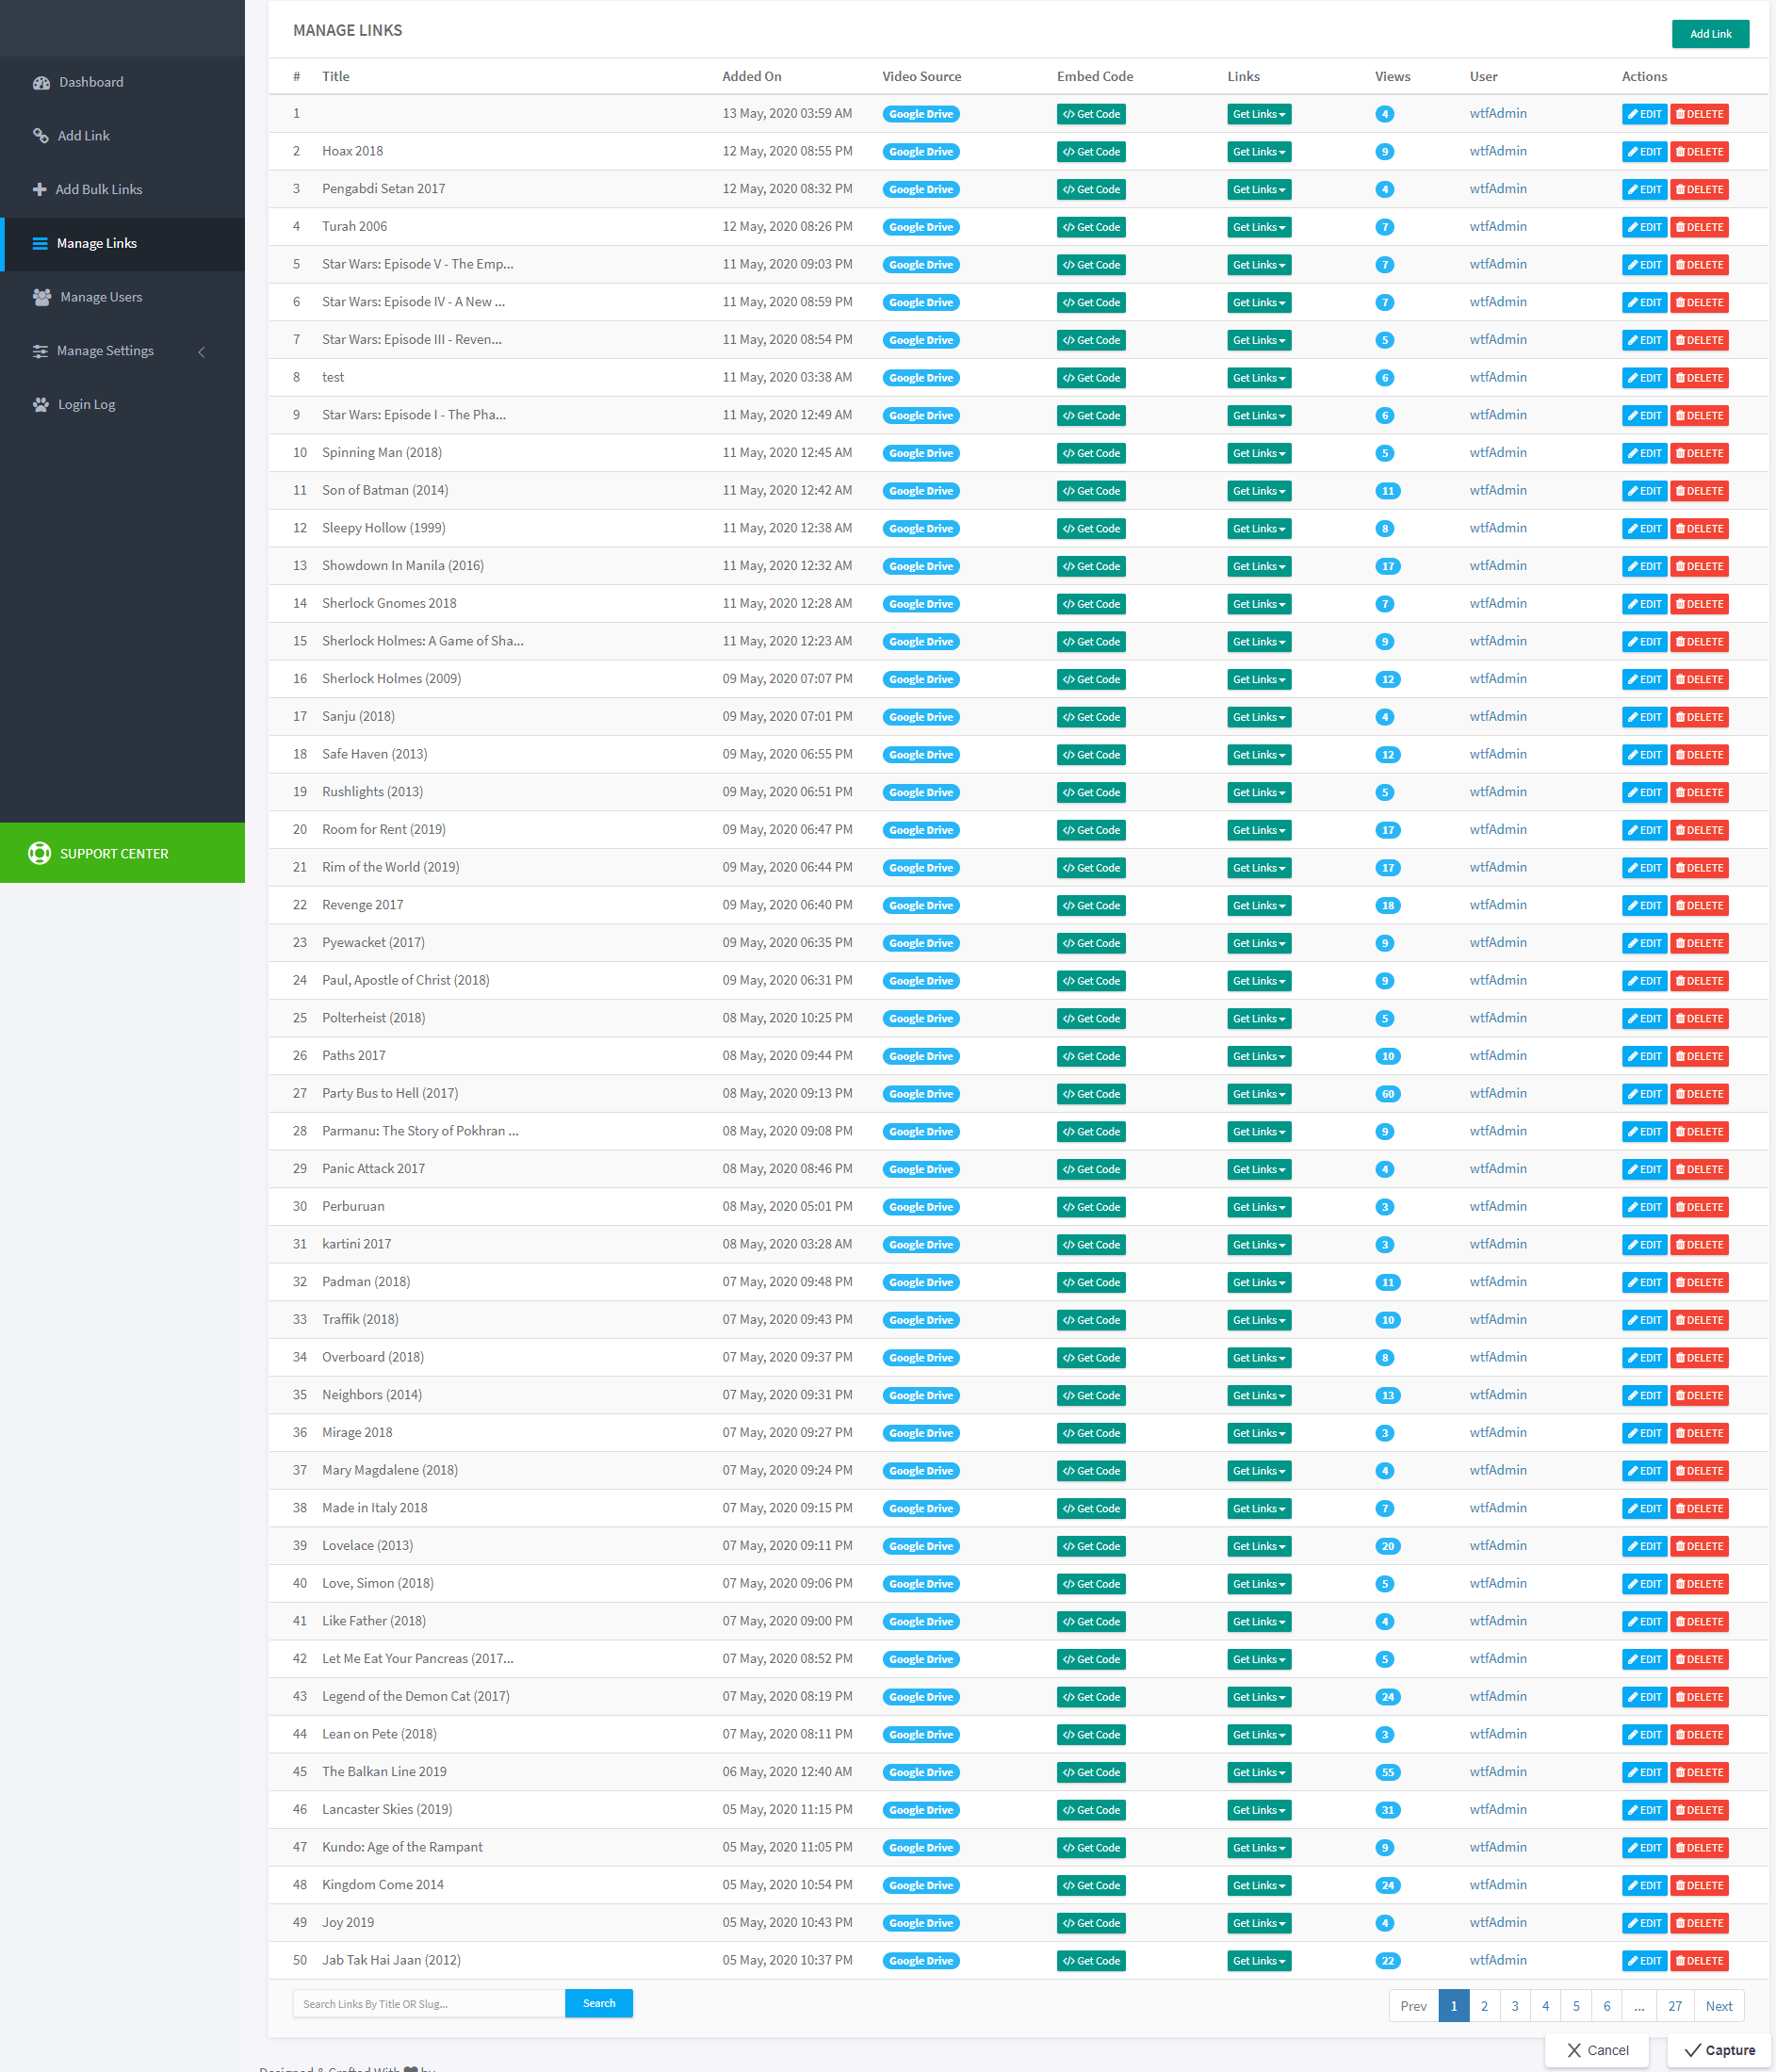Viewport: 1776px width, 2072px height.
Task: Click the Manage Settings sliders icon
Action: coord(40,351)
